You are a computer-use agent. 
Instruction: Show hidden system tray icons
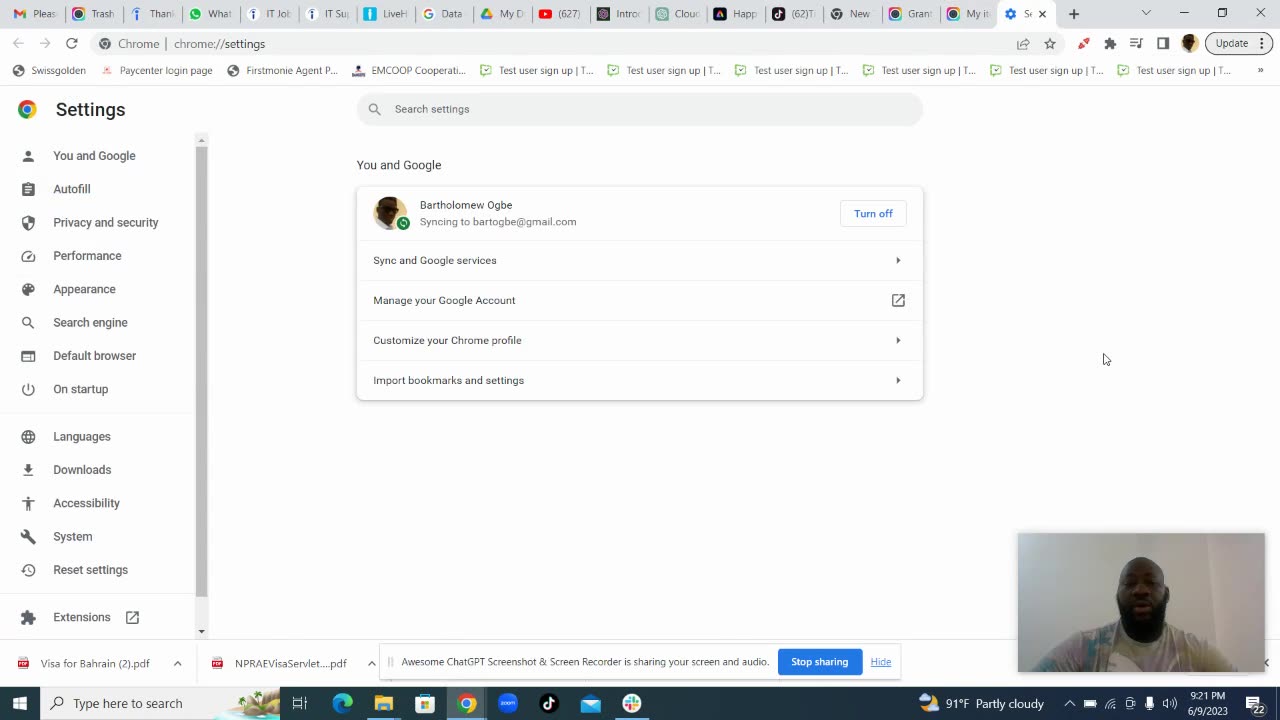(1069, 703)
